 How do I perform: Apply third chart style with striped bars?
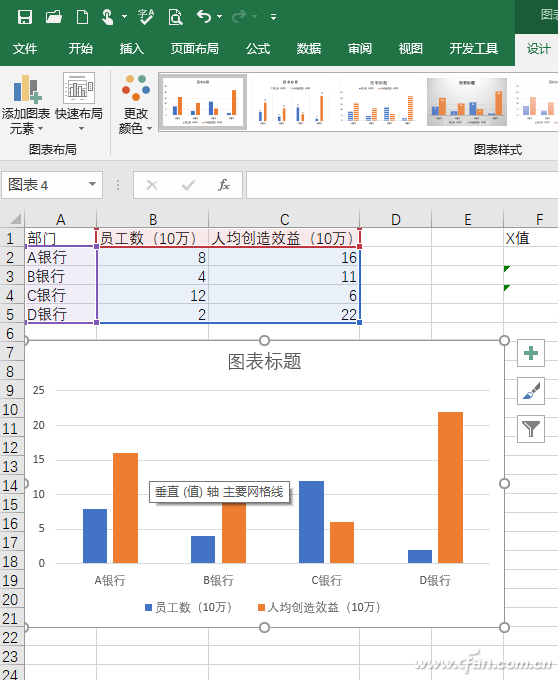coord(379,102)
